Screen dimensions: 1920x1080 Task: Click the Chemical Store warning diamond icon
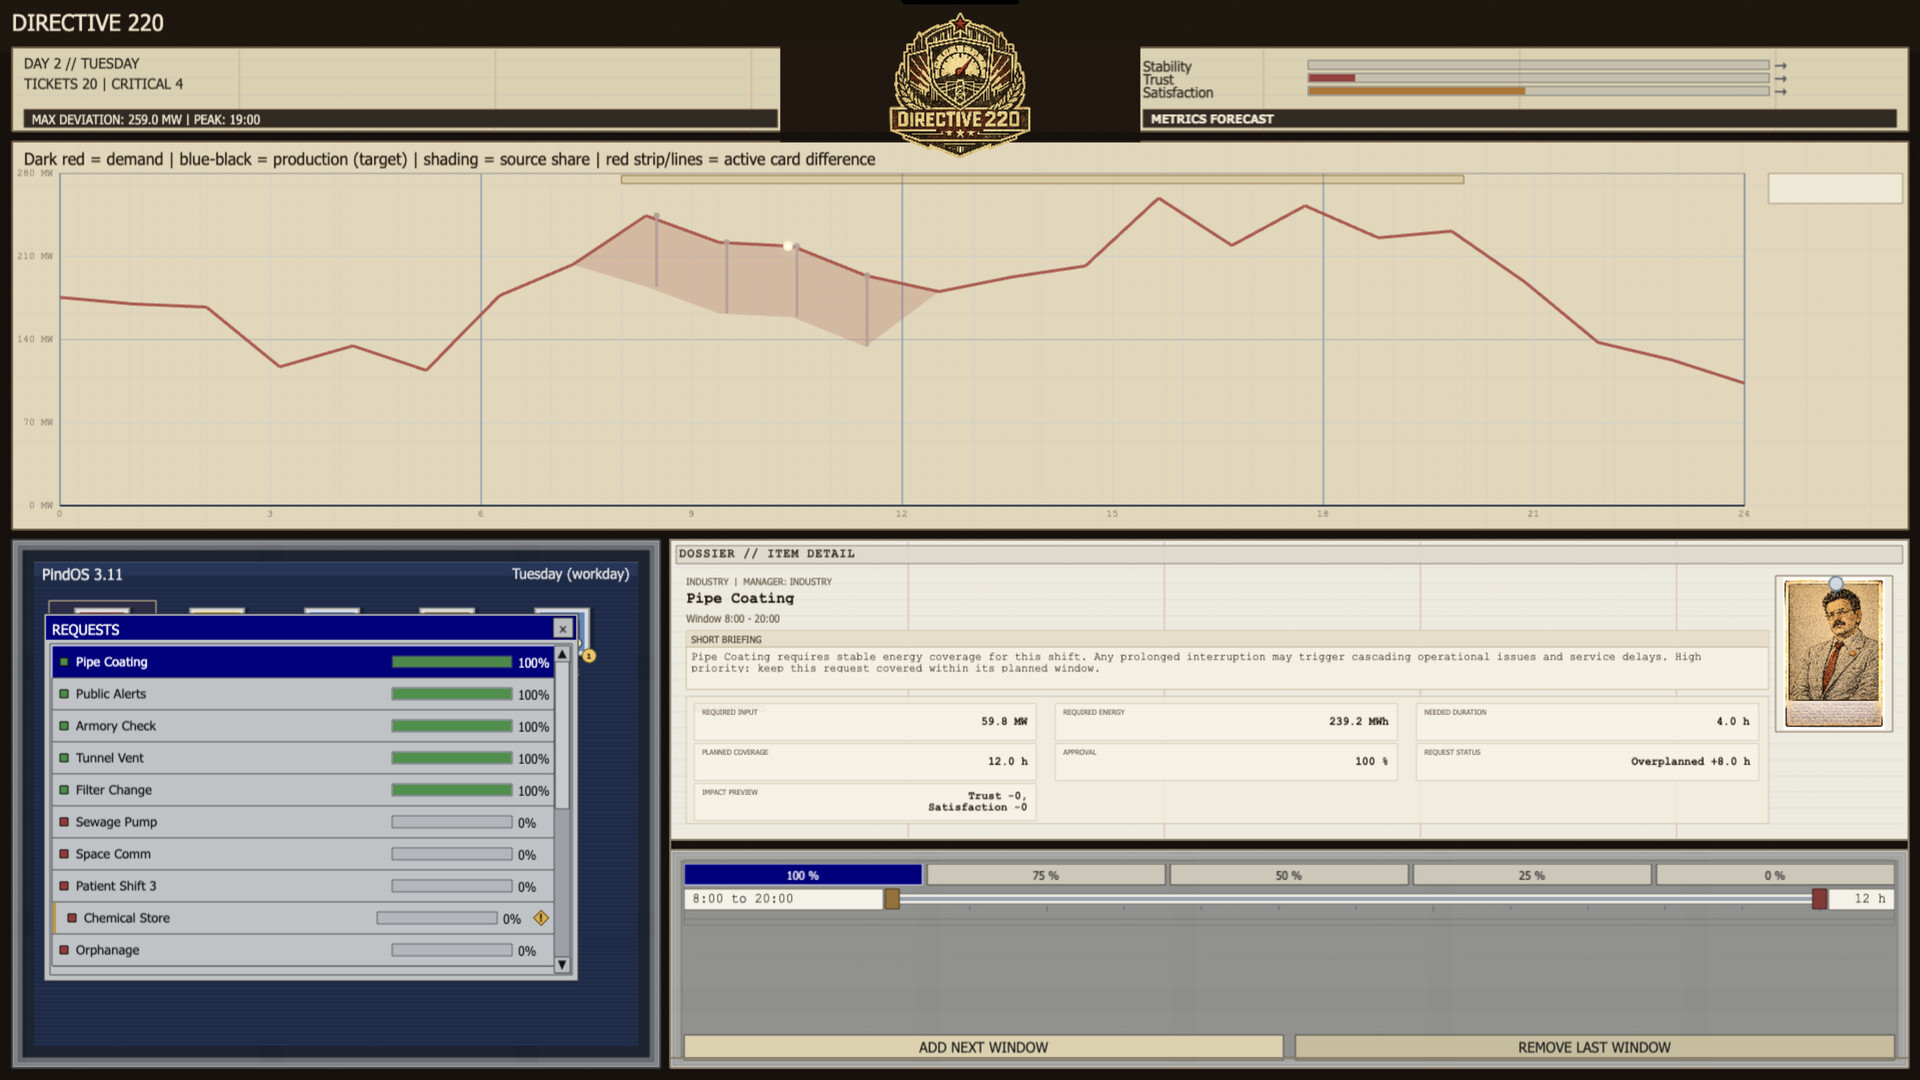click(541, 918)
